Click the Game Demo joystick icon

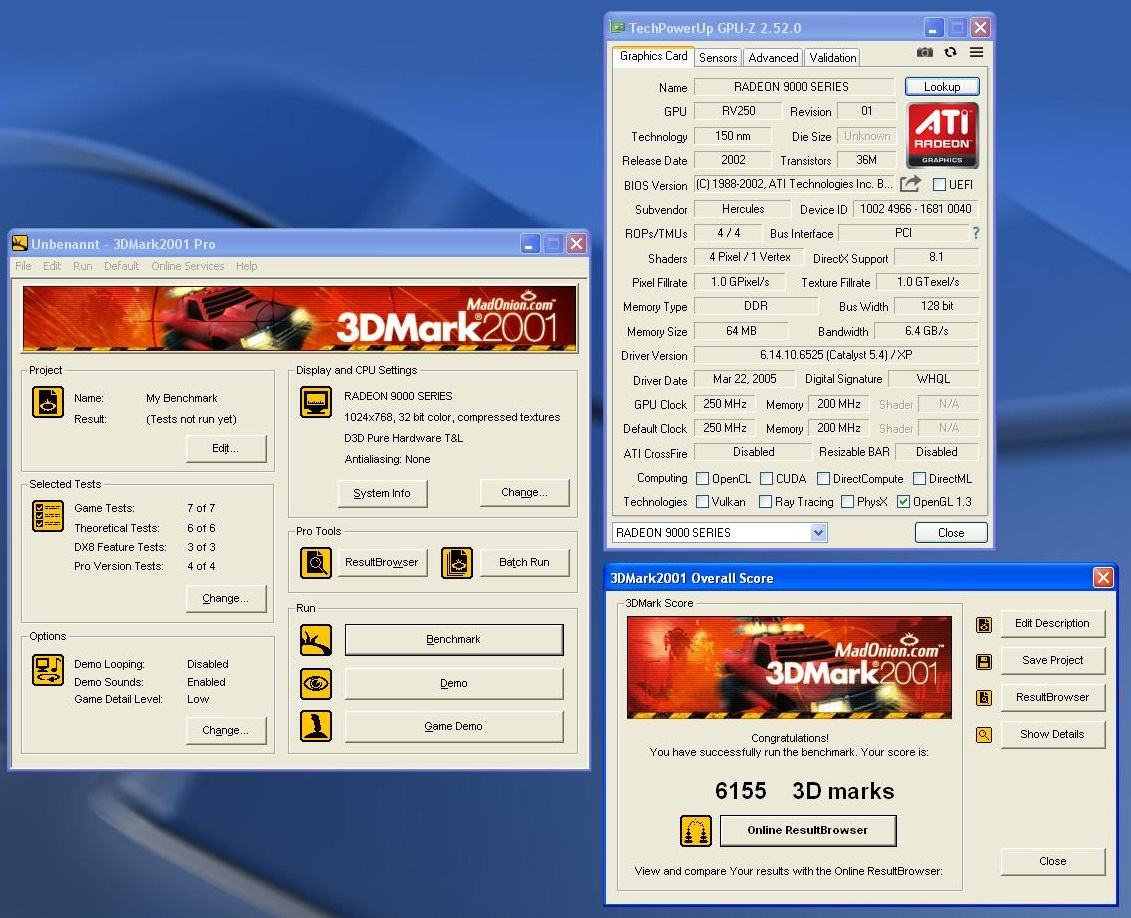tap(316, 726)
